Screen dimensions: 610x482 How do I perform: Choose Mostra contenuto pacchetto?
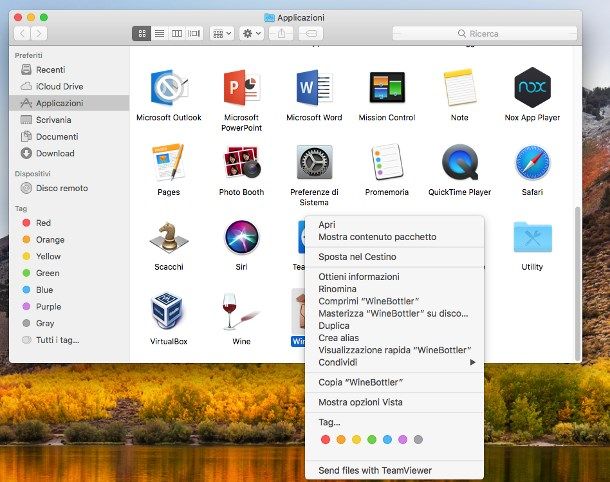(x=394, y=237)
